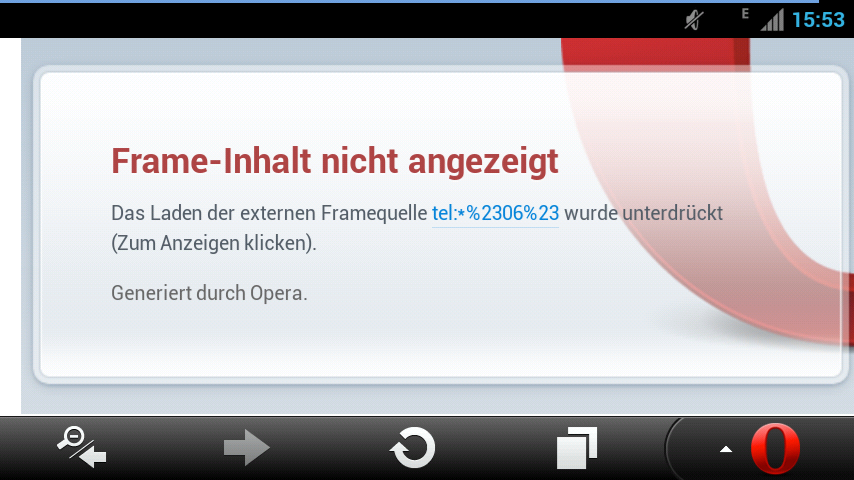Tap the '(Zum Anzeigen klicken).' text

(214, 243)
